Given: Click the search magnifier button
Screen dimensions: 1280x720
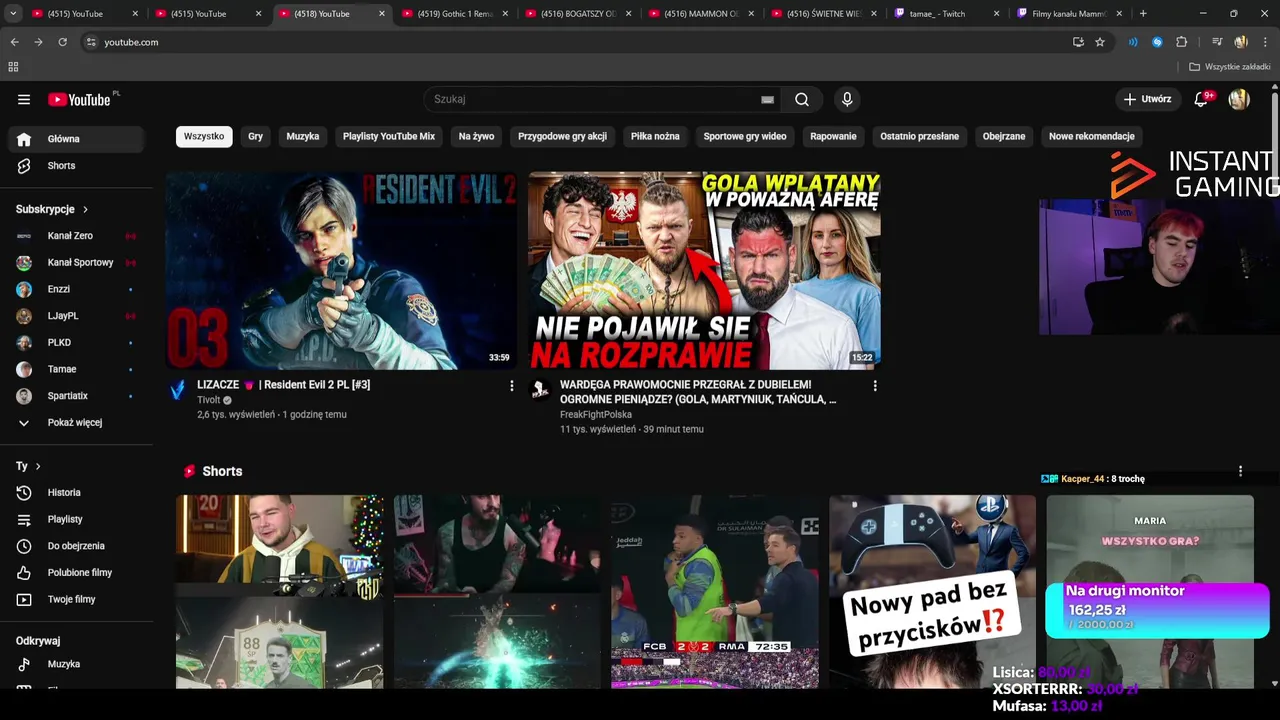Looking at the screenshot, I should click(x=802, y=99).
